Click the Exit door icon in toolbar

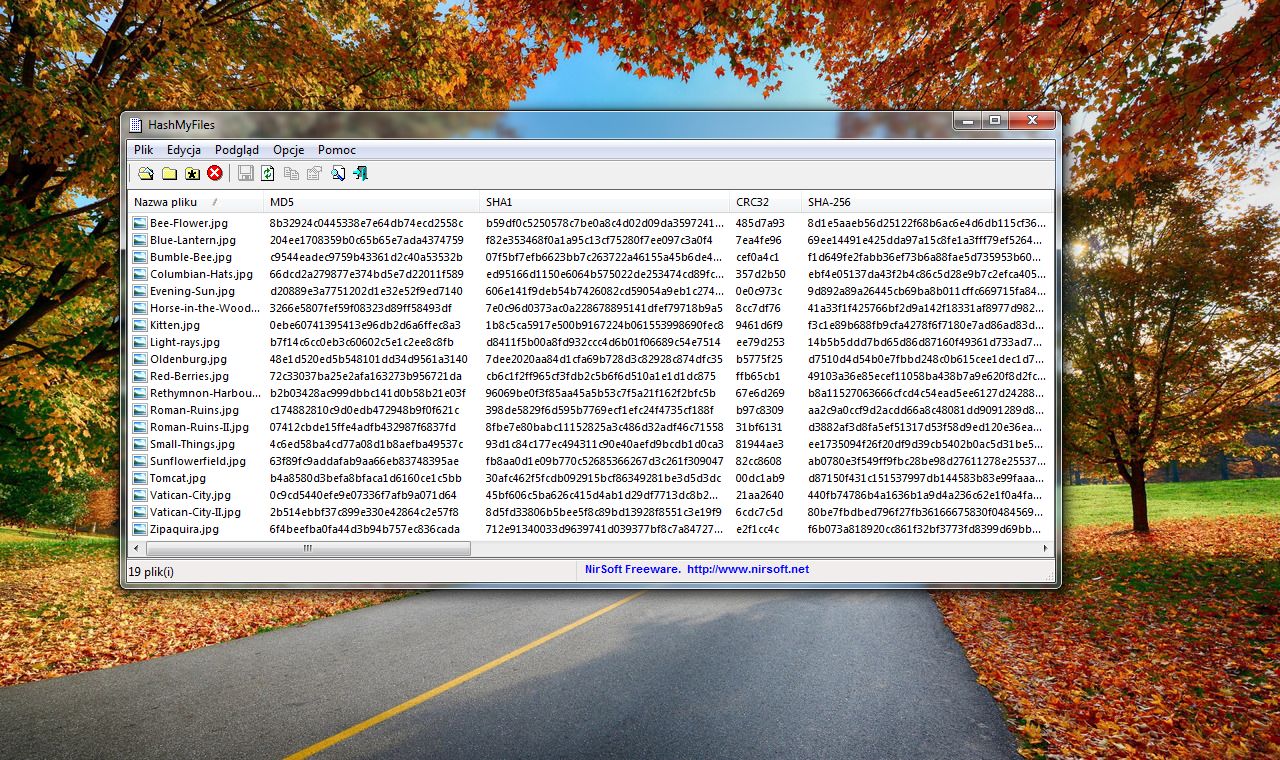[361, 173]
